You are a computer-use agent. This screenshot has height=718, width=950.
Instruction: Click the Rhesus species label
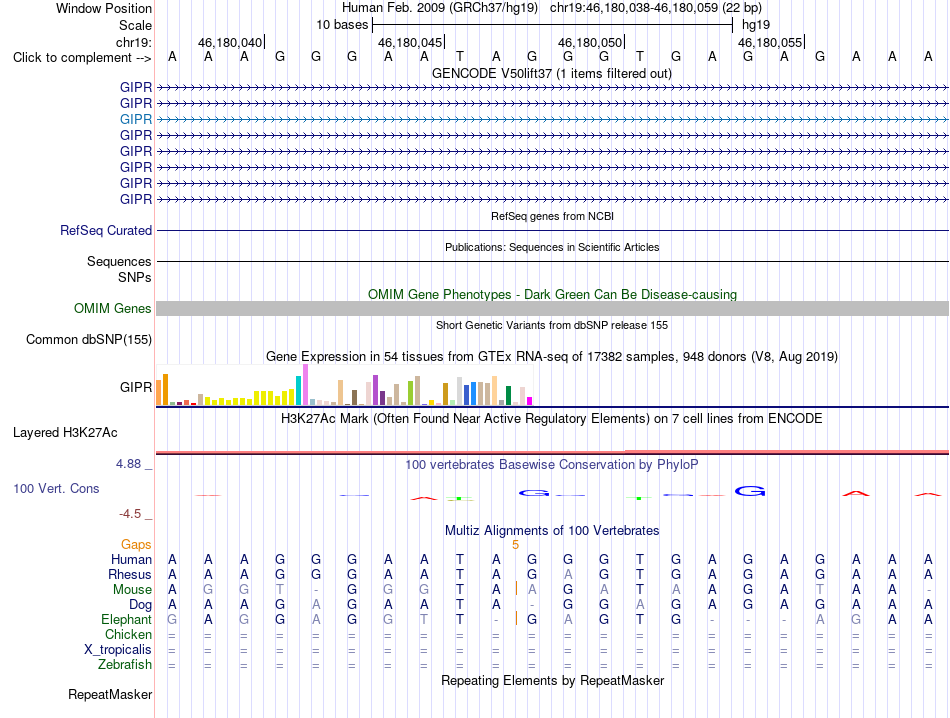[x=130, y=574]
